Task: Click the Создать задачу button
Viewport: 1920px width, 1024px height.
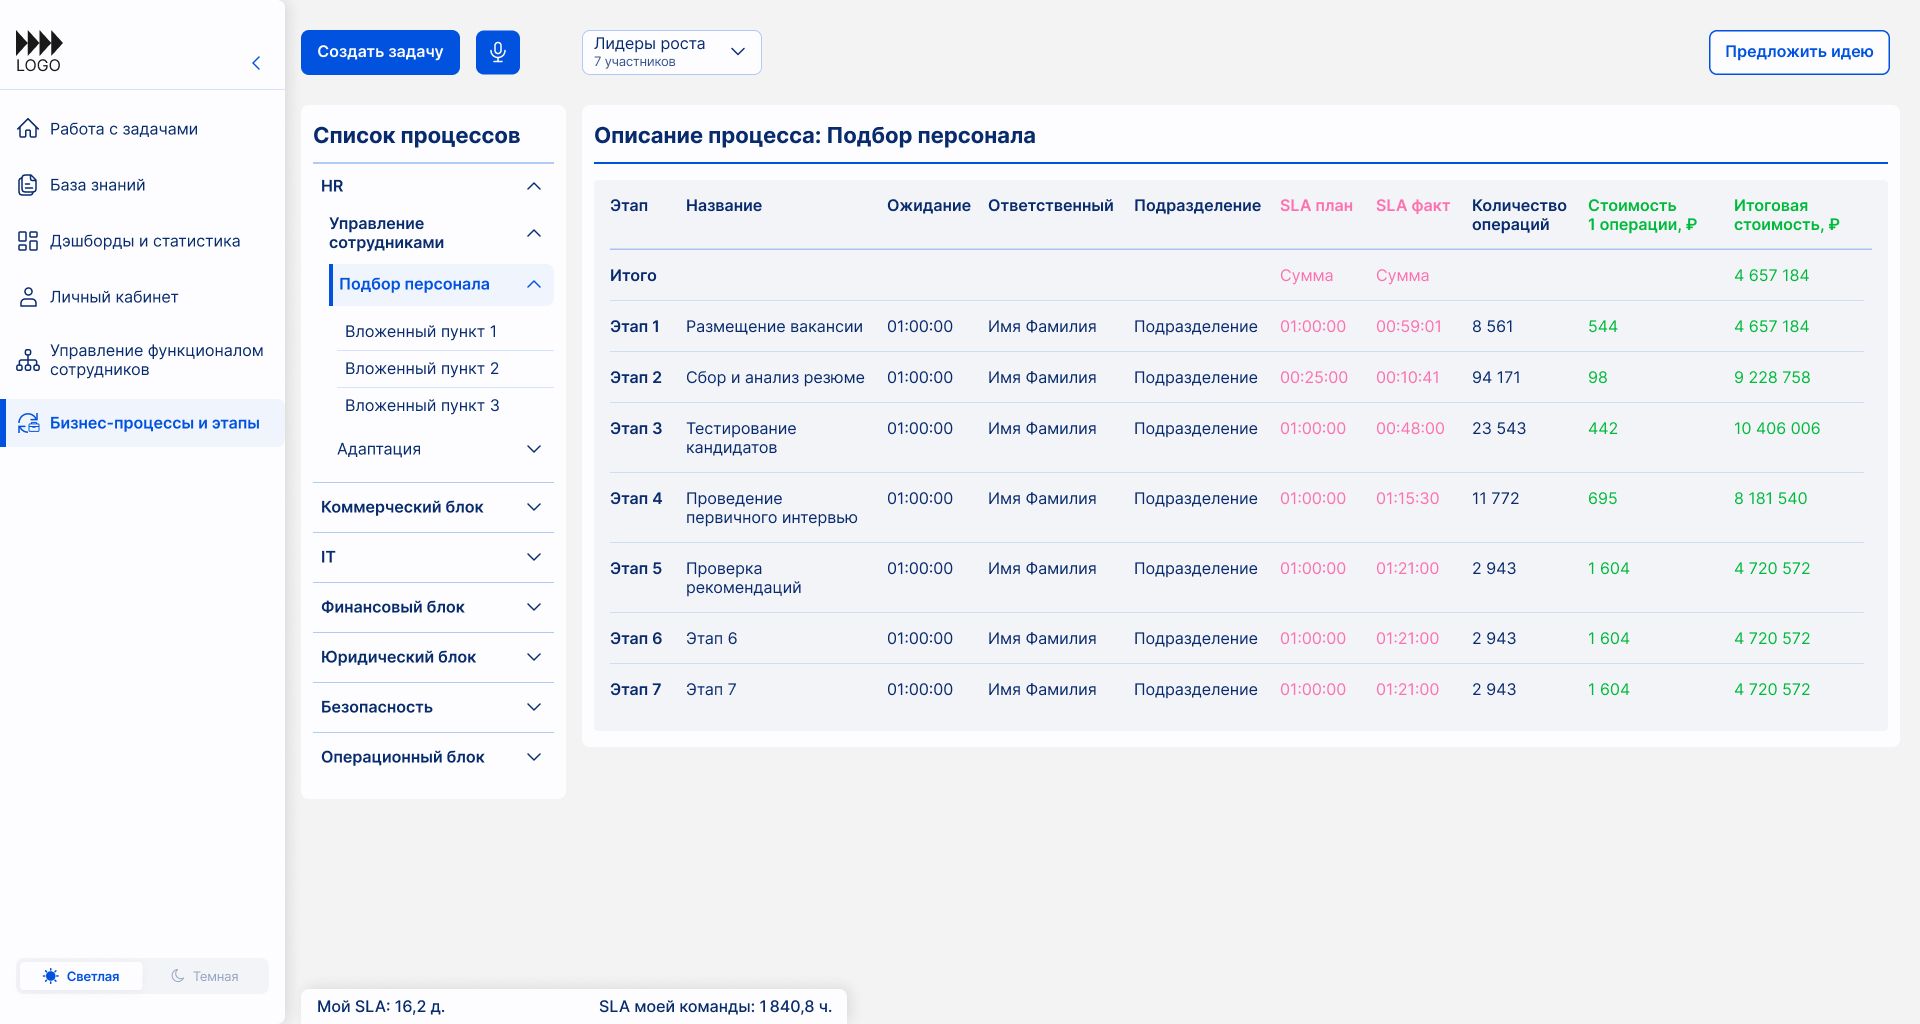Action: click(x=380, y=52)
